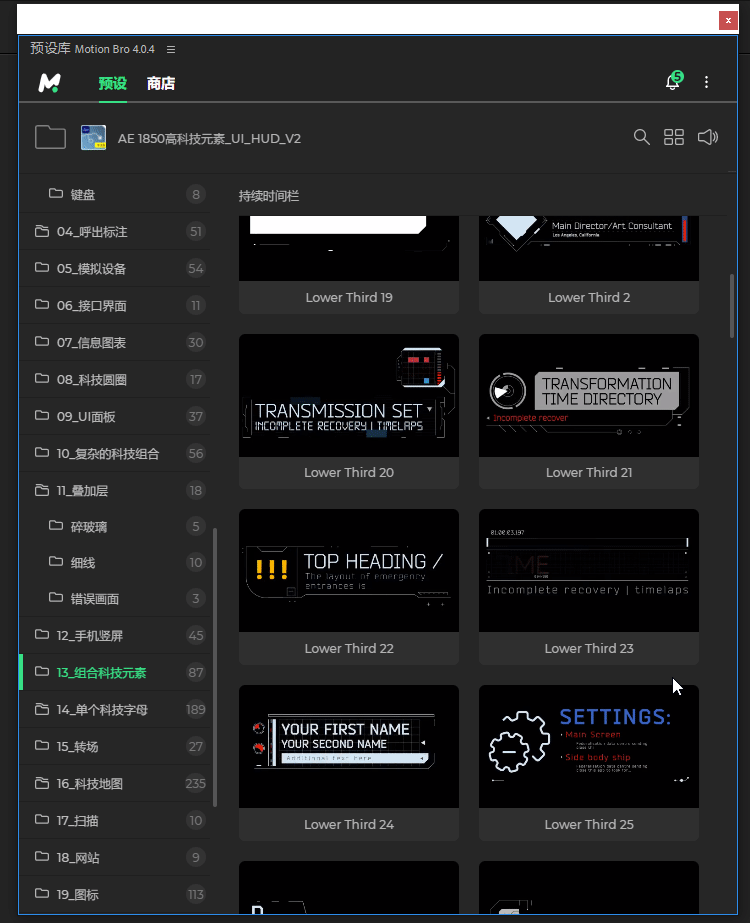Screen dimensions: 750x923
Task: Open the 19_图标 folder
Action: click(115, 894)
